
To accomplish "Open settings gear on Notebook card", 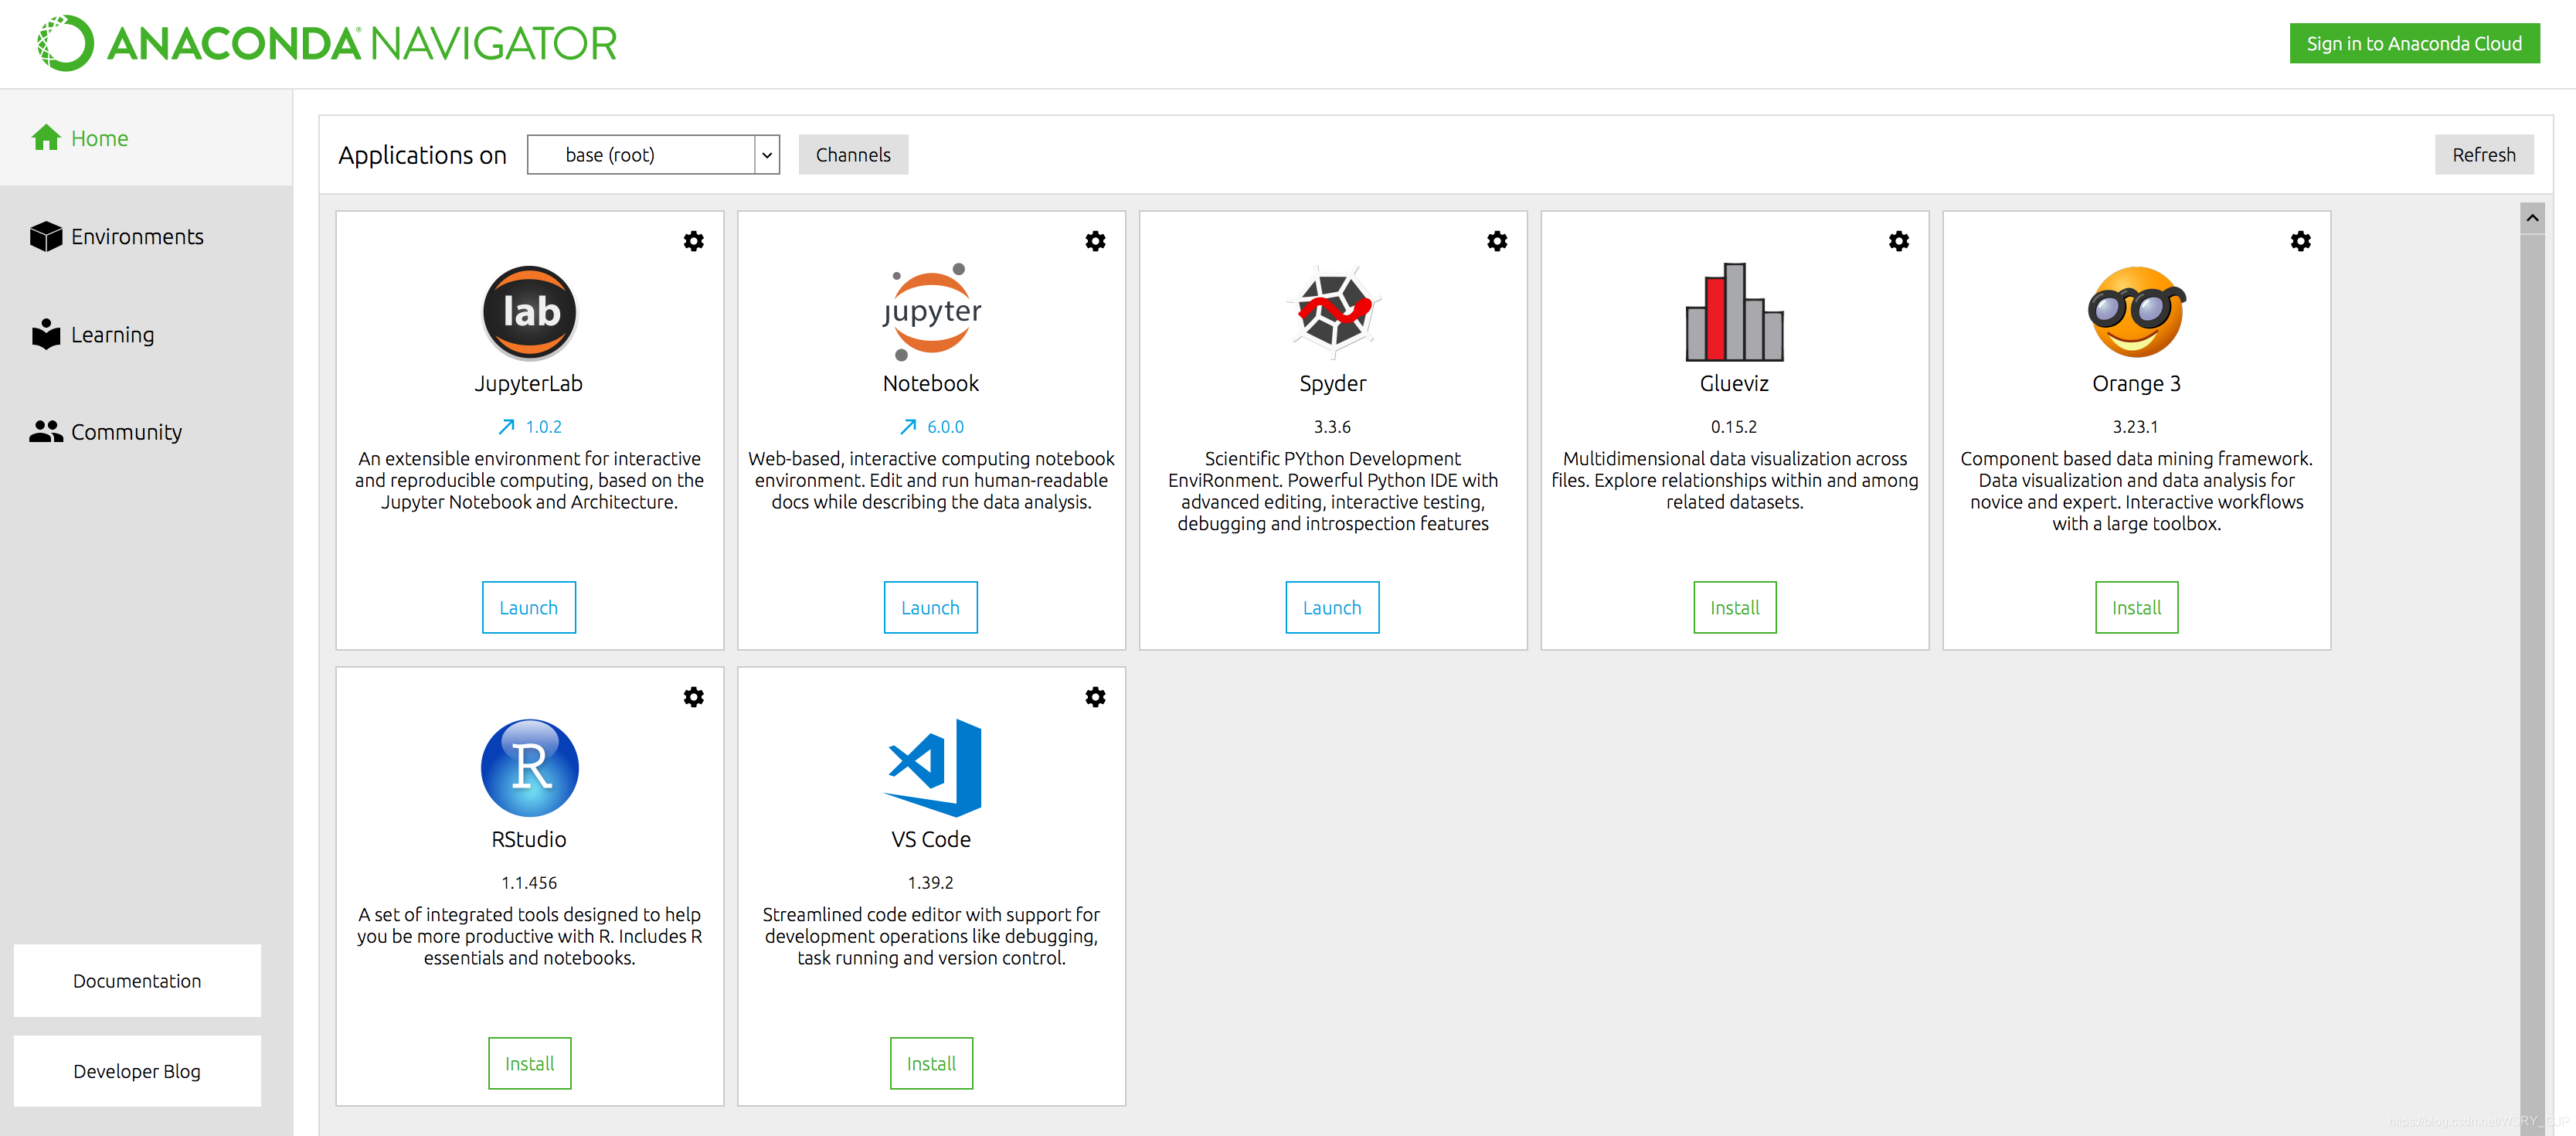I will (x=1095, y=241).
